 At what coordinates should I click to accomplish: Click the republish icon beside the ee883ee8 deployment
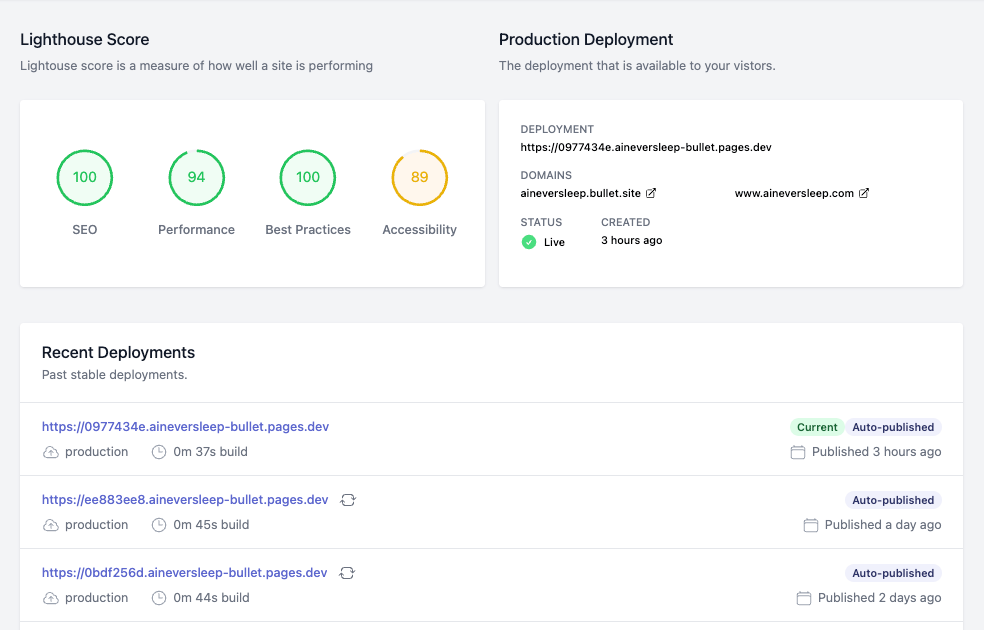(x=348, y=500)
